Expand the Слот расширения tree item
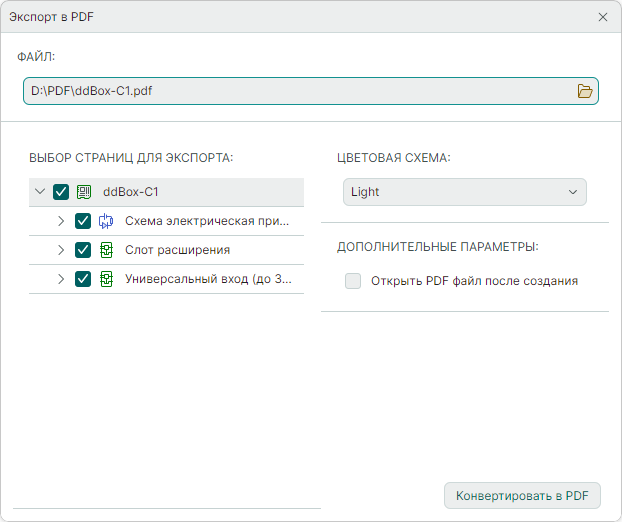This screenshot has width=622, height=522. coord(61,250)
